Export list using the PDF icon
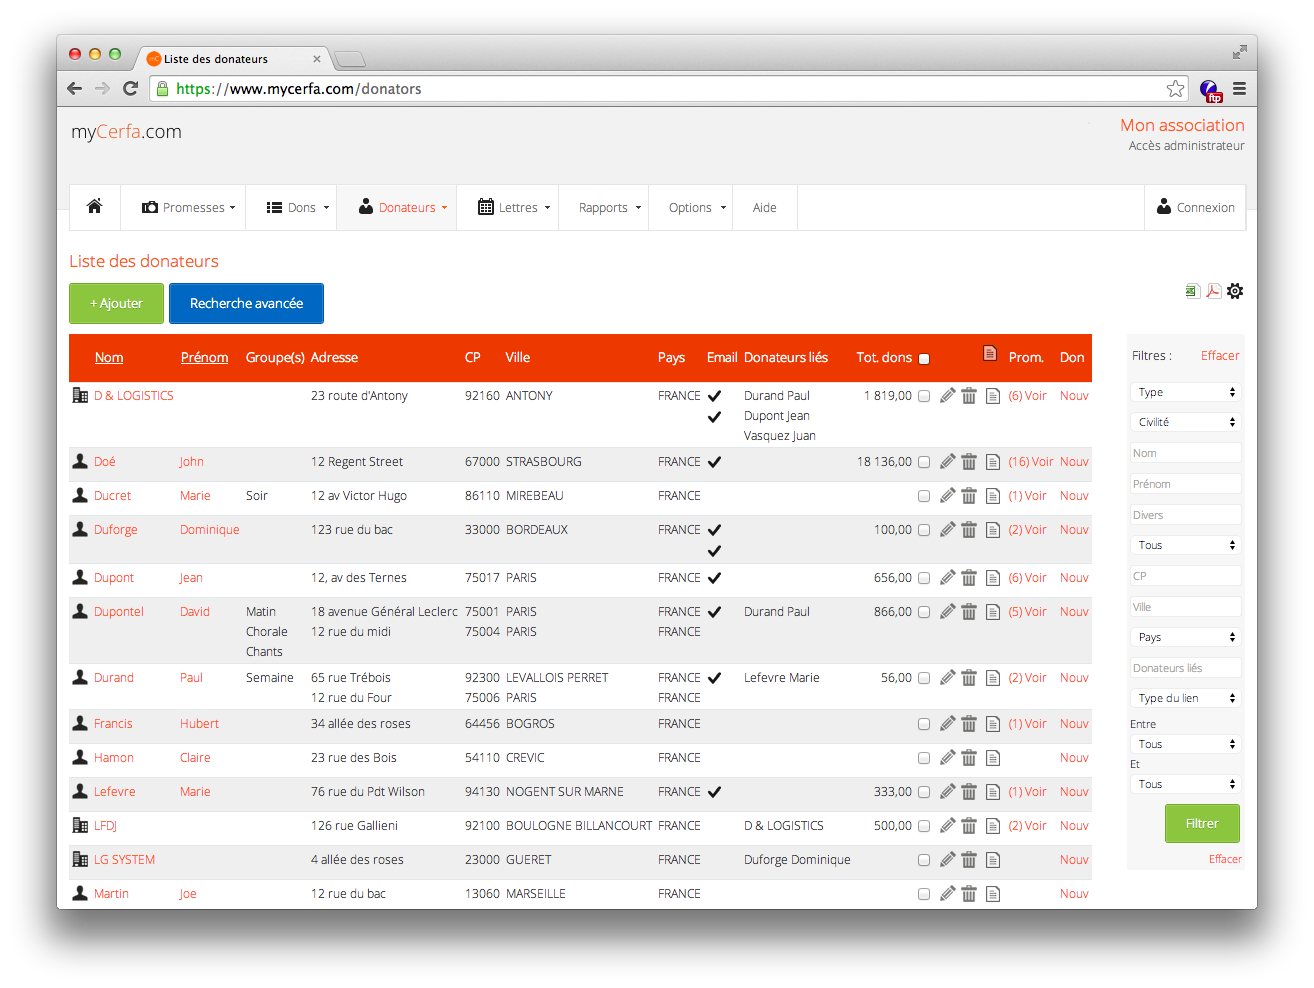Image resolution: width=1314 pixels, height=988 pixels. tap(1213, 291)
